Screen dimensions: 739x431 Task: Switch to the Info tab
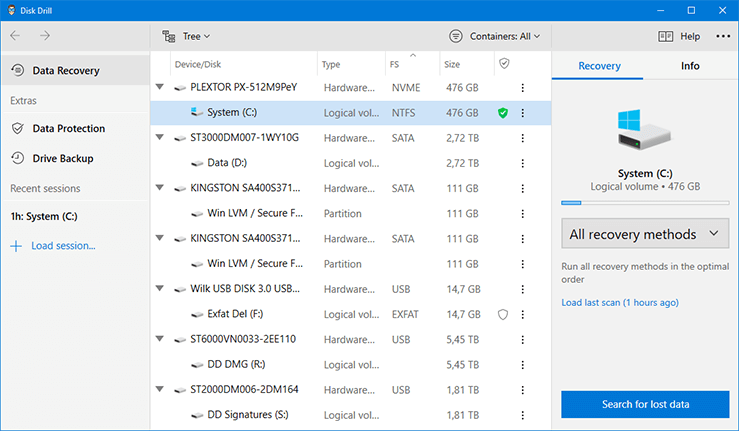tap(690, 66)
